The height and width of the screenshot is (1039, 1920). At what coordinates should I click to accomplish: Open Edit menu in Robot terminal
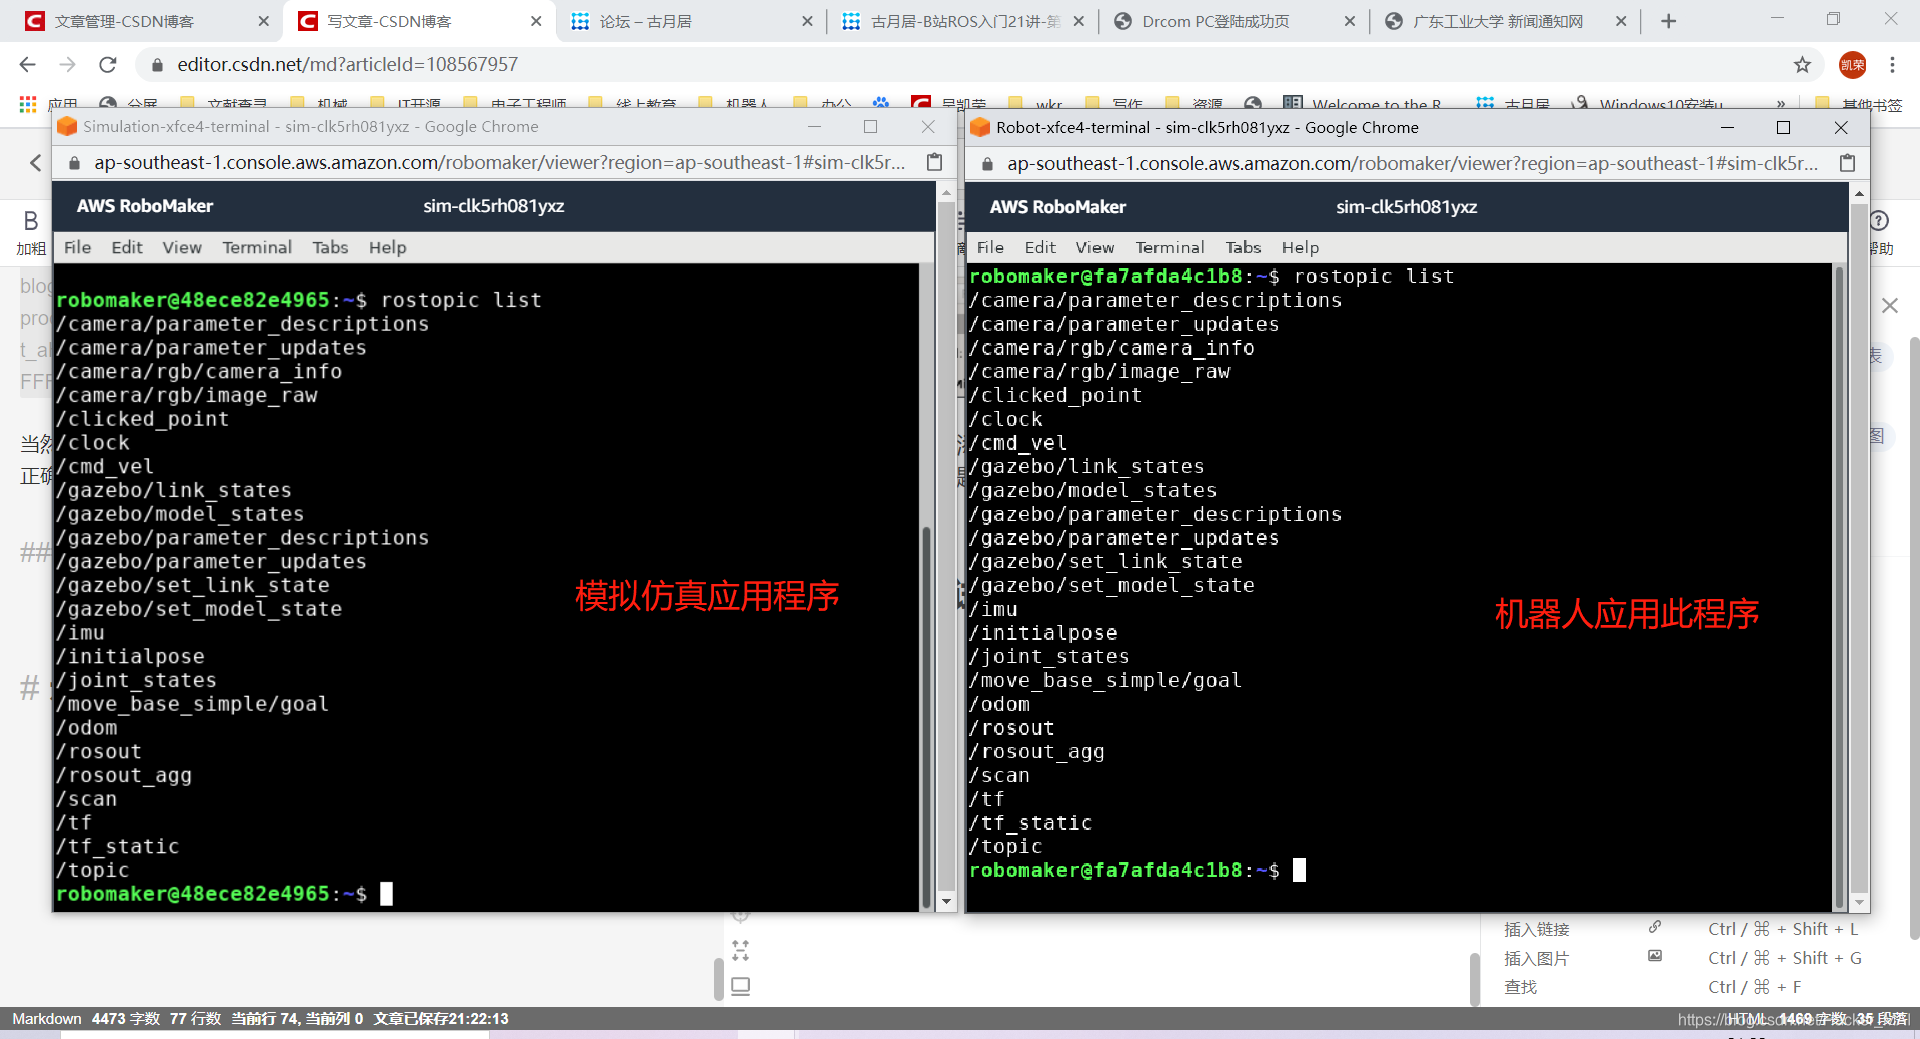pos(1040,247)
